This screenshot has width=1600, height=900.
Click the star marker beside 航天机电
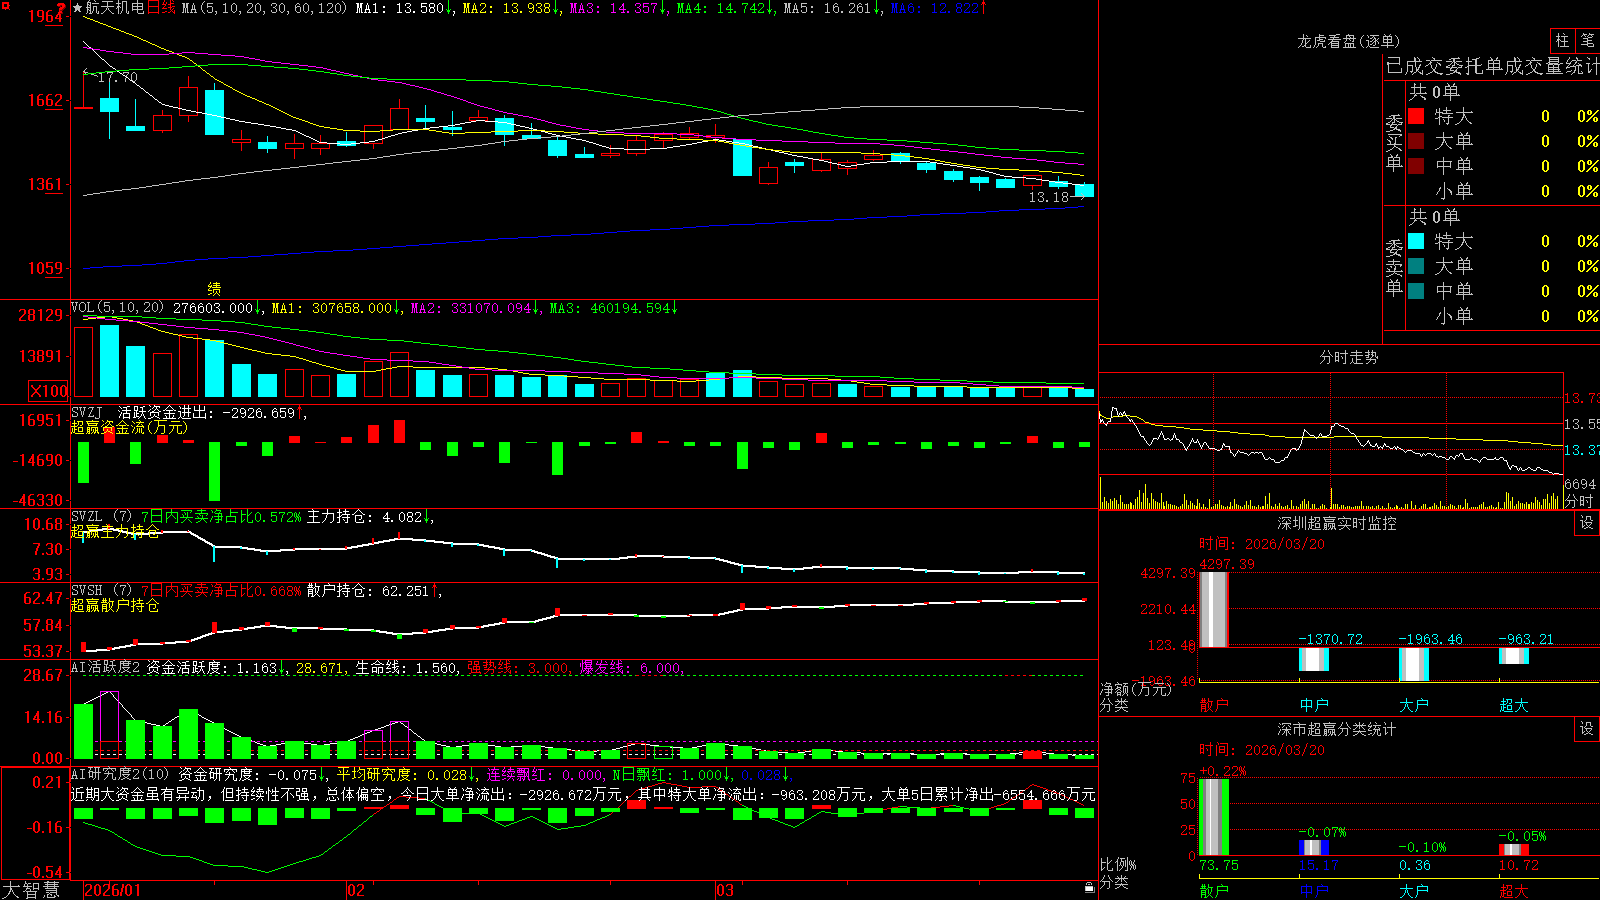point(77,8)
